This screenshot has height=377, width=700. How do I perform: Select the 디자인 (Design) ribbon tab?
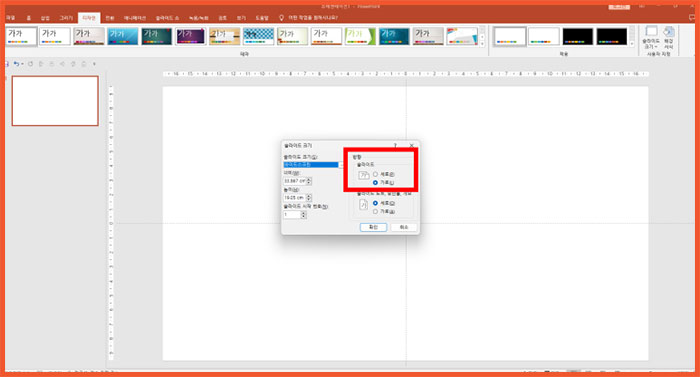click(x=89, y=18)
